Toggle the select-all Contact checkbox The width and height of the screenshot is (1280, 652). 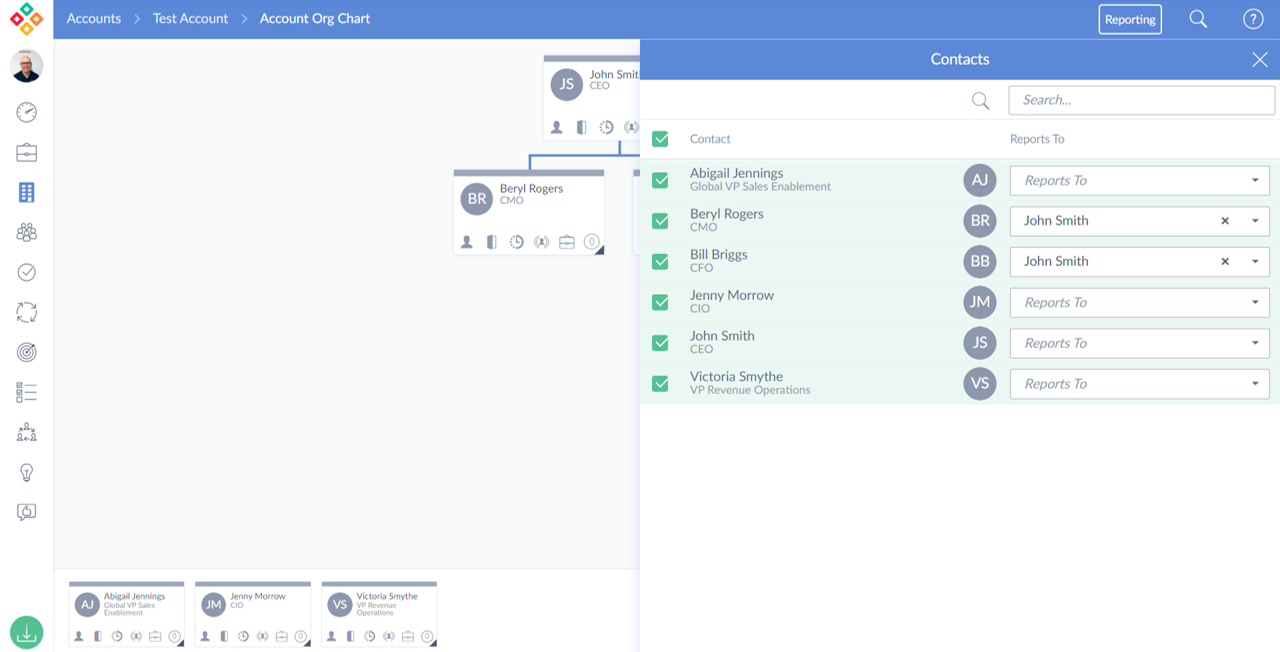click(660, 139)
